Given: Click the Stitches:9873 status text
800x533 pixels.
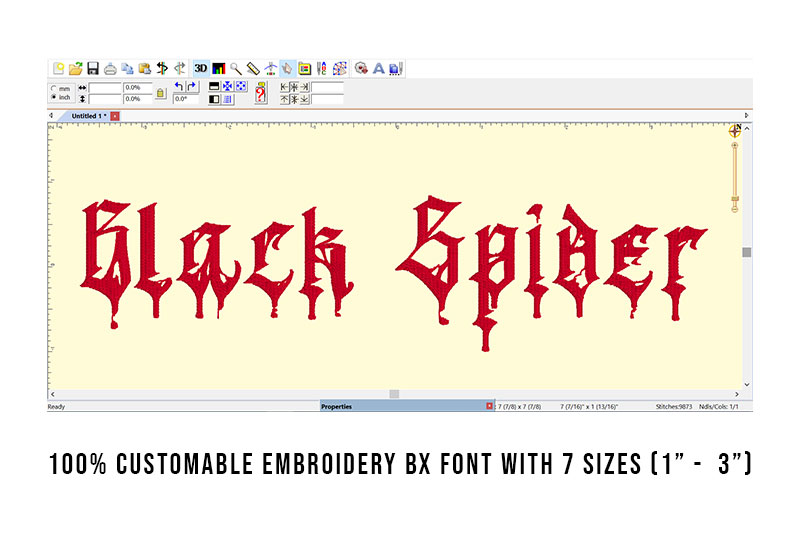Looking at the screenshot, I should (673, 407).
